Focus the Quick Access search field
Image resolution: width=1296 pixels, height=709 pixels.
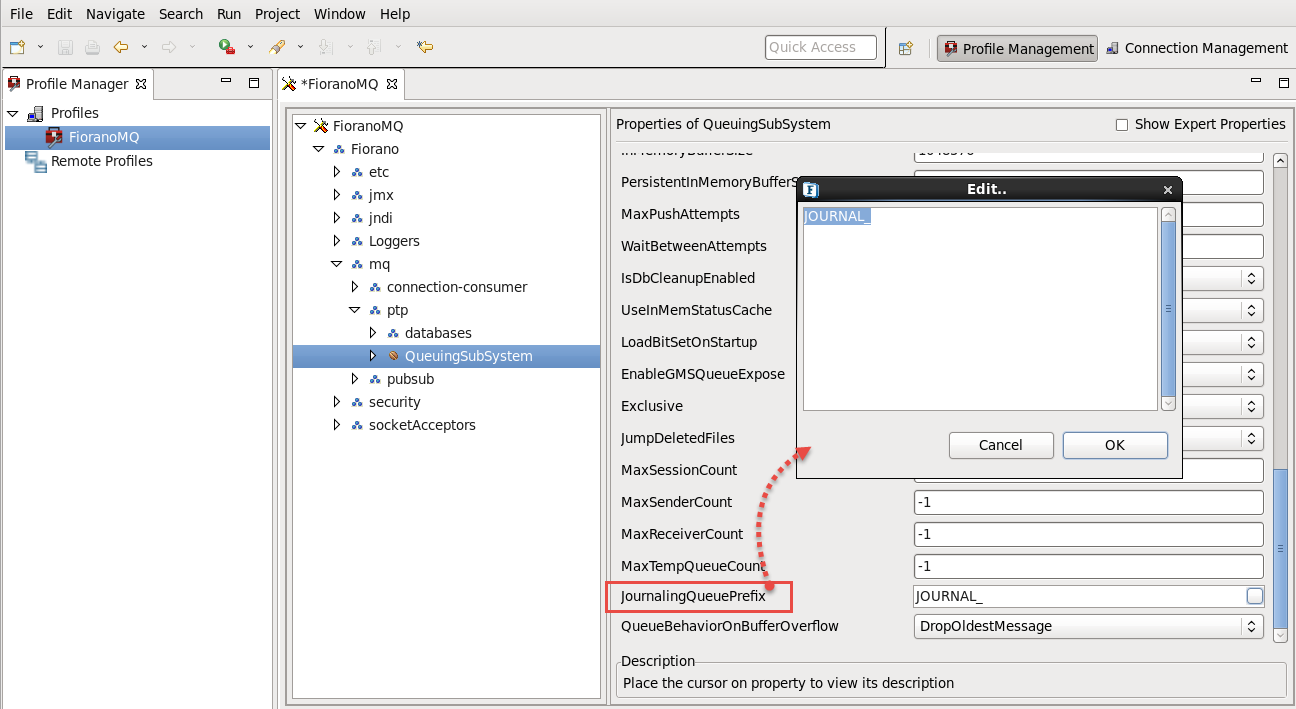pos(821,47)
